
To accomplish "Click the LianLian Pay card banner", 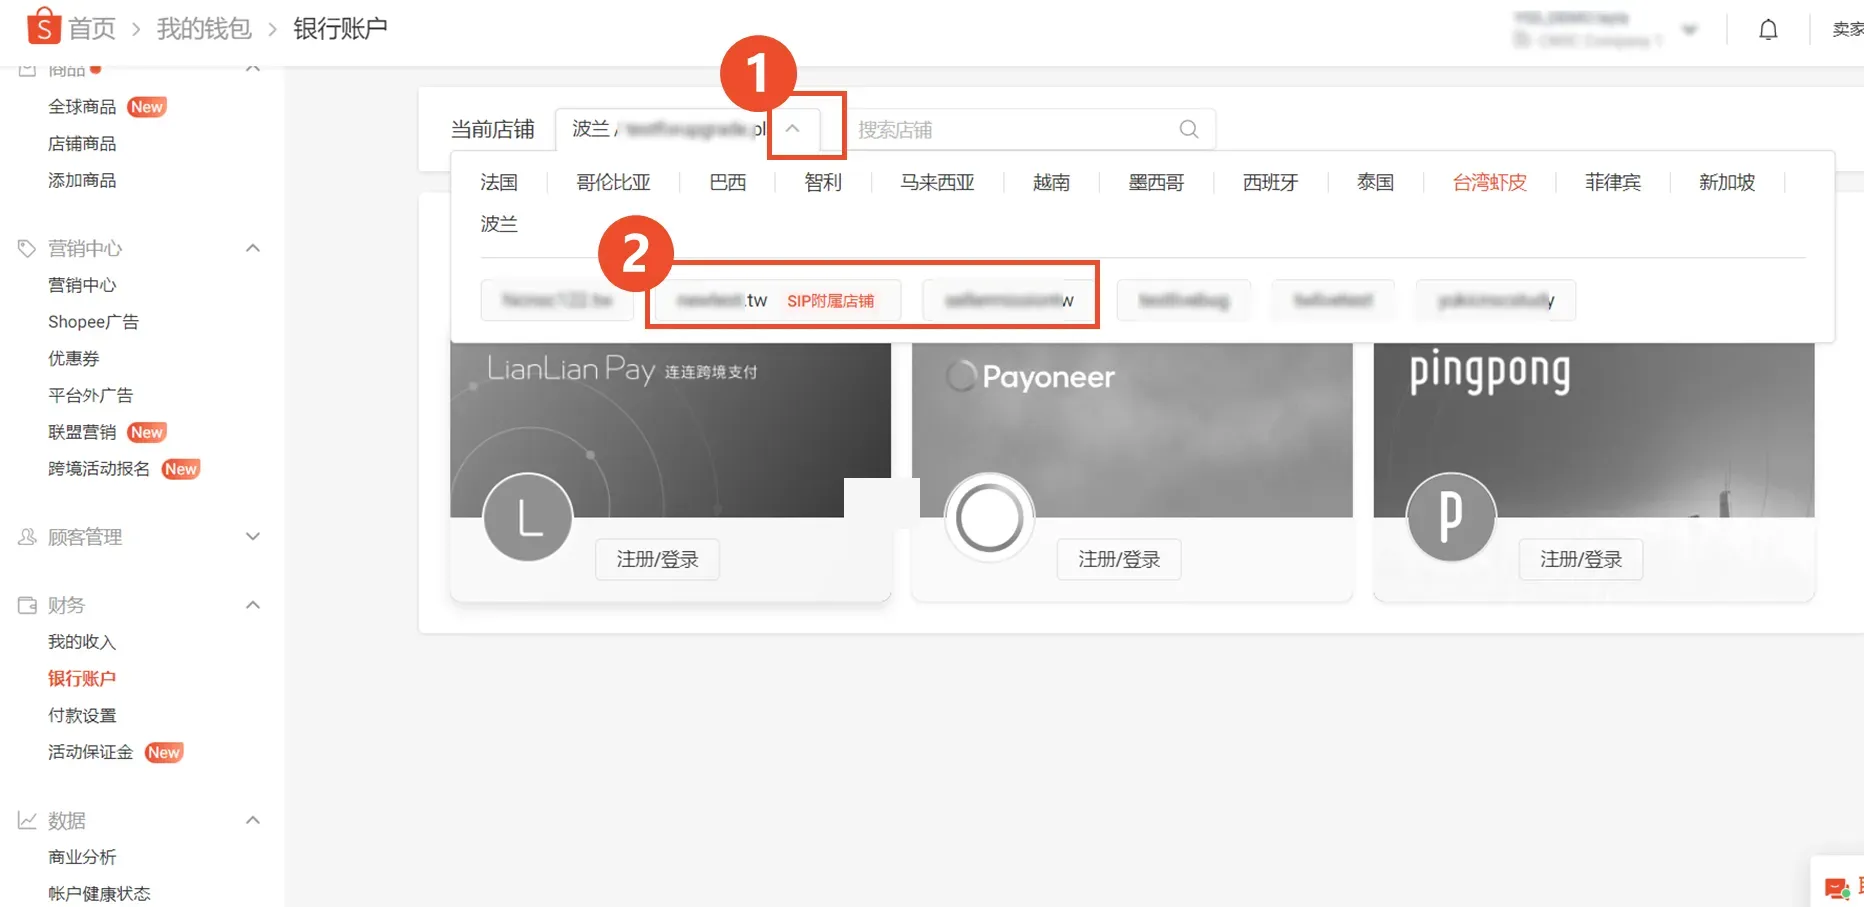I will (670, 430).
